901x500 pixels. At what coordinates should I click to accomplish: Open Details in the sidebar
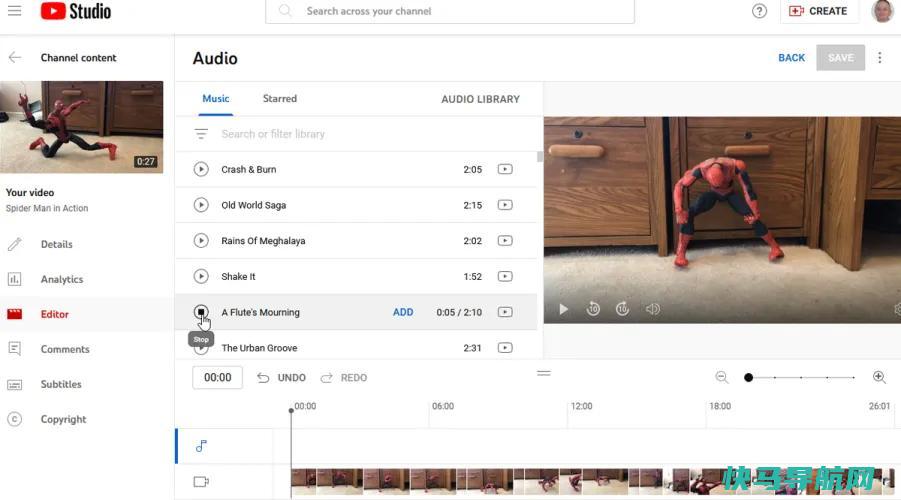[56, 244]
